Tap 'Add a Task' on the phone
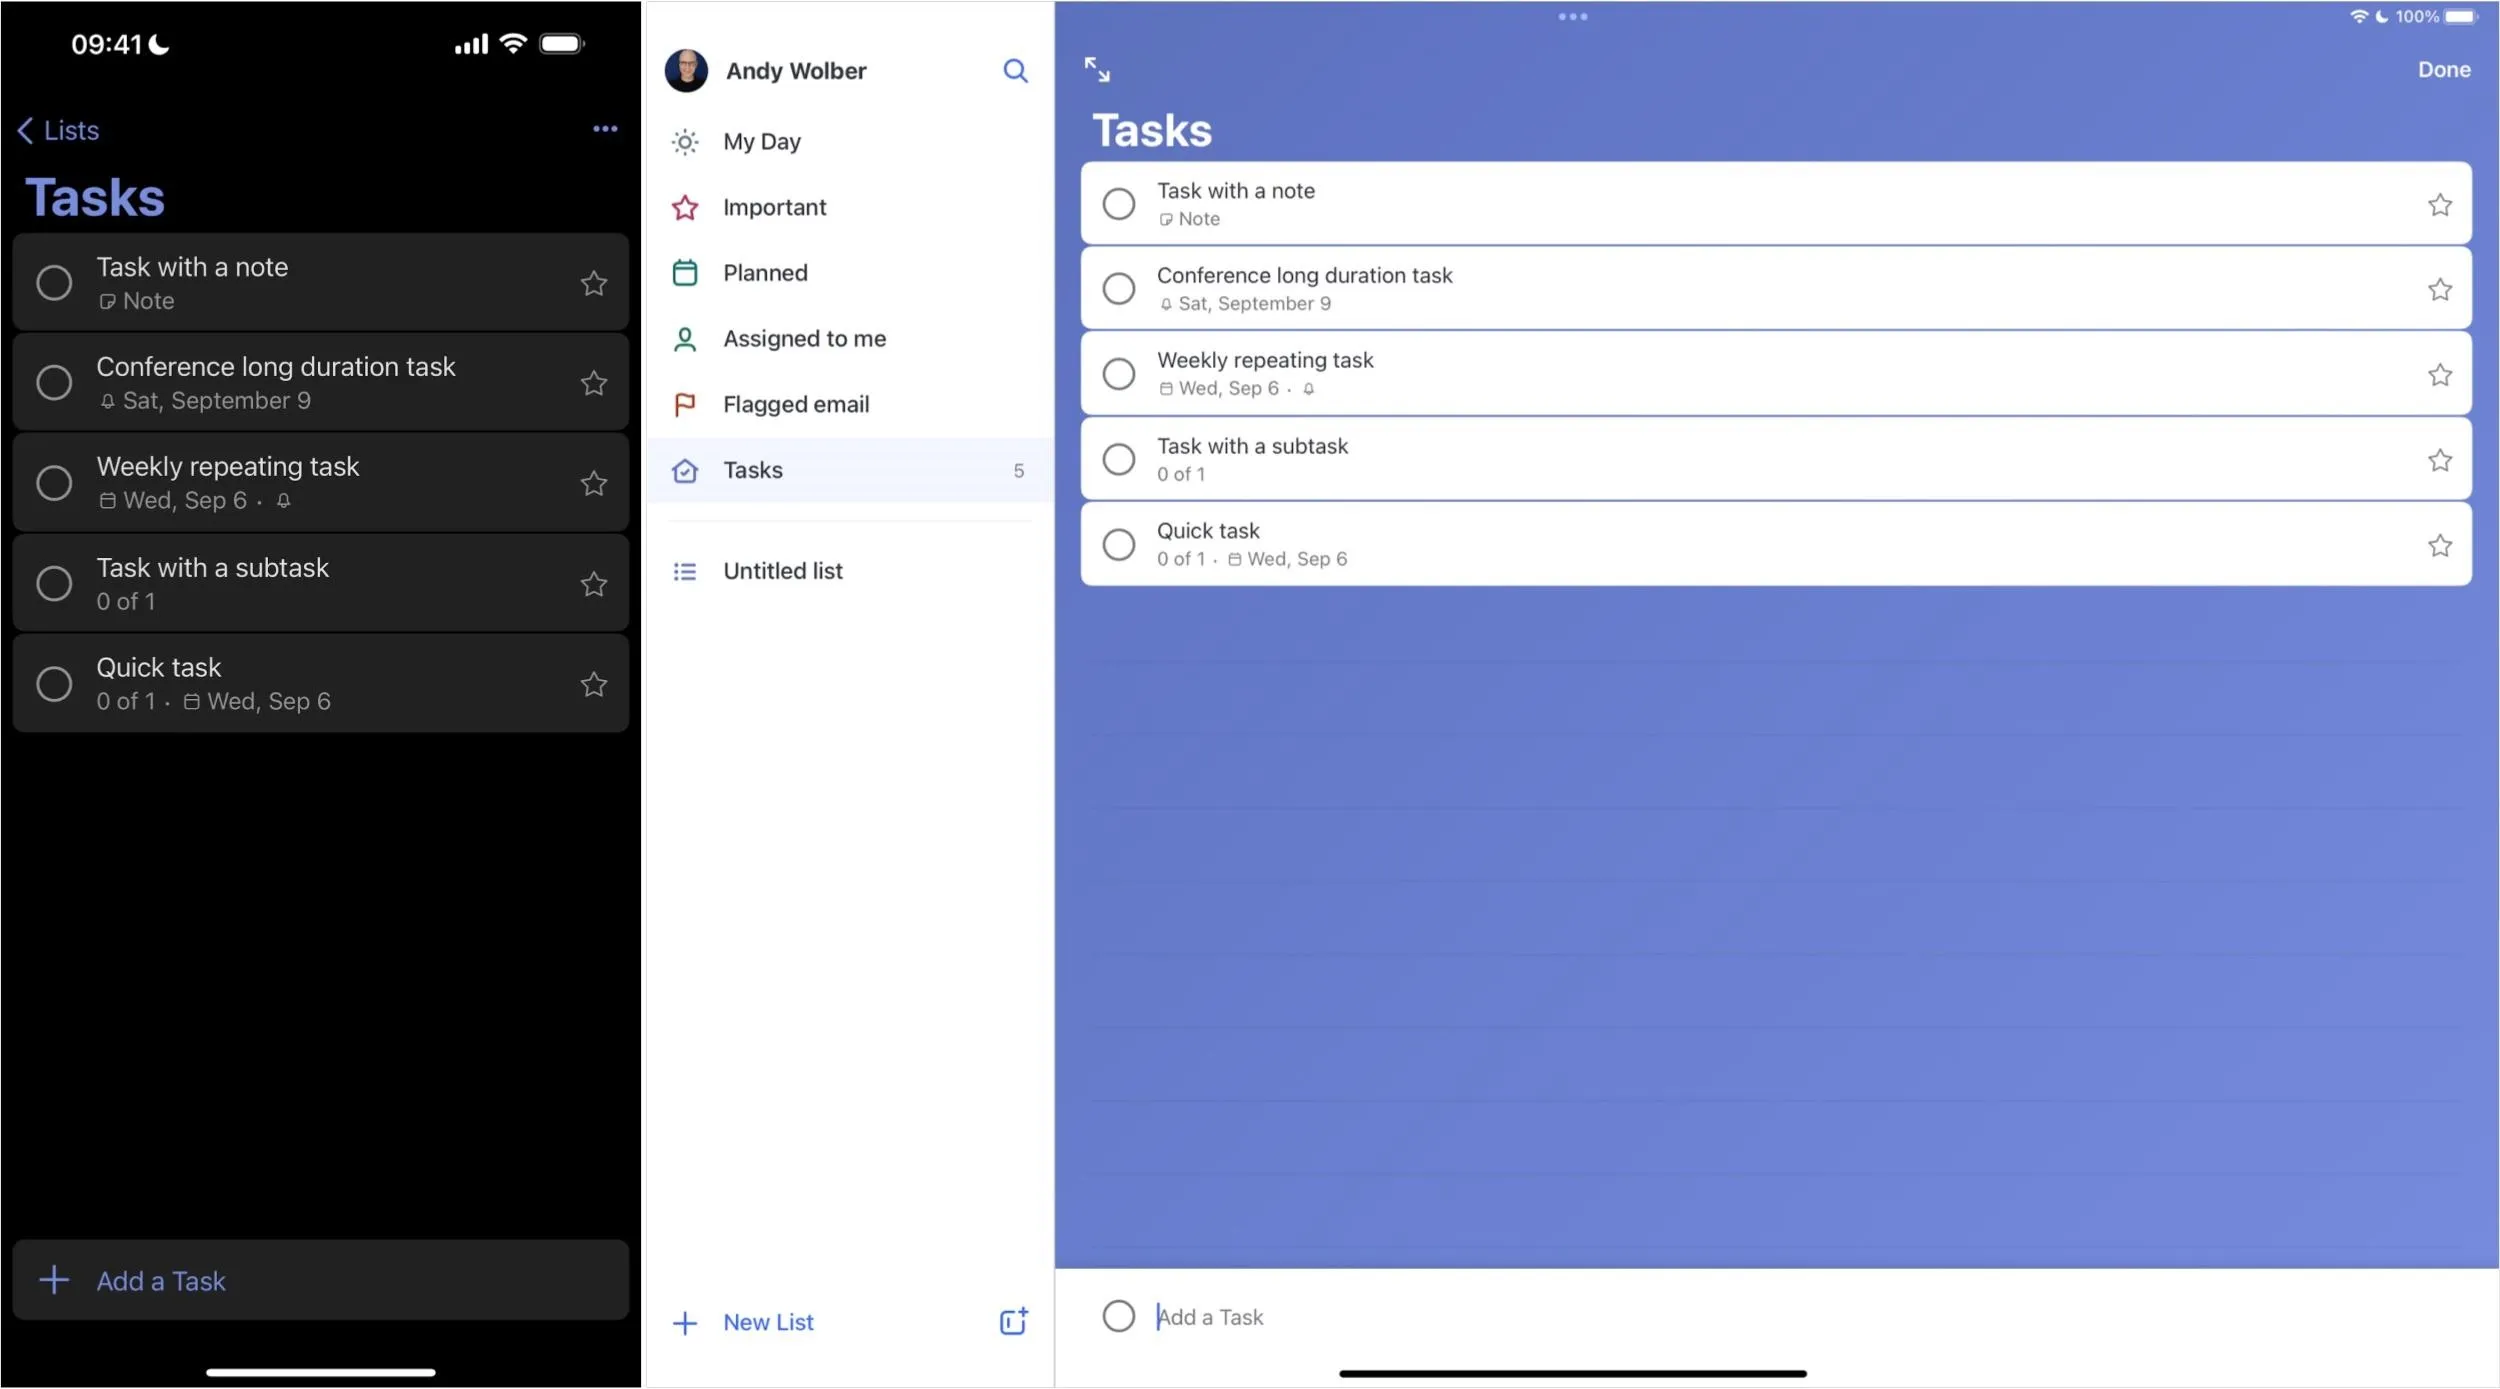Image resolution: width=2500 pixels, height=1389 pixels. tap(320, 1281)
